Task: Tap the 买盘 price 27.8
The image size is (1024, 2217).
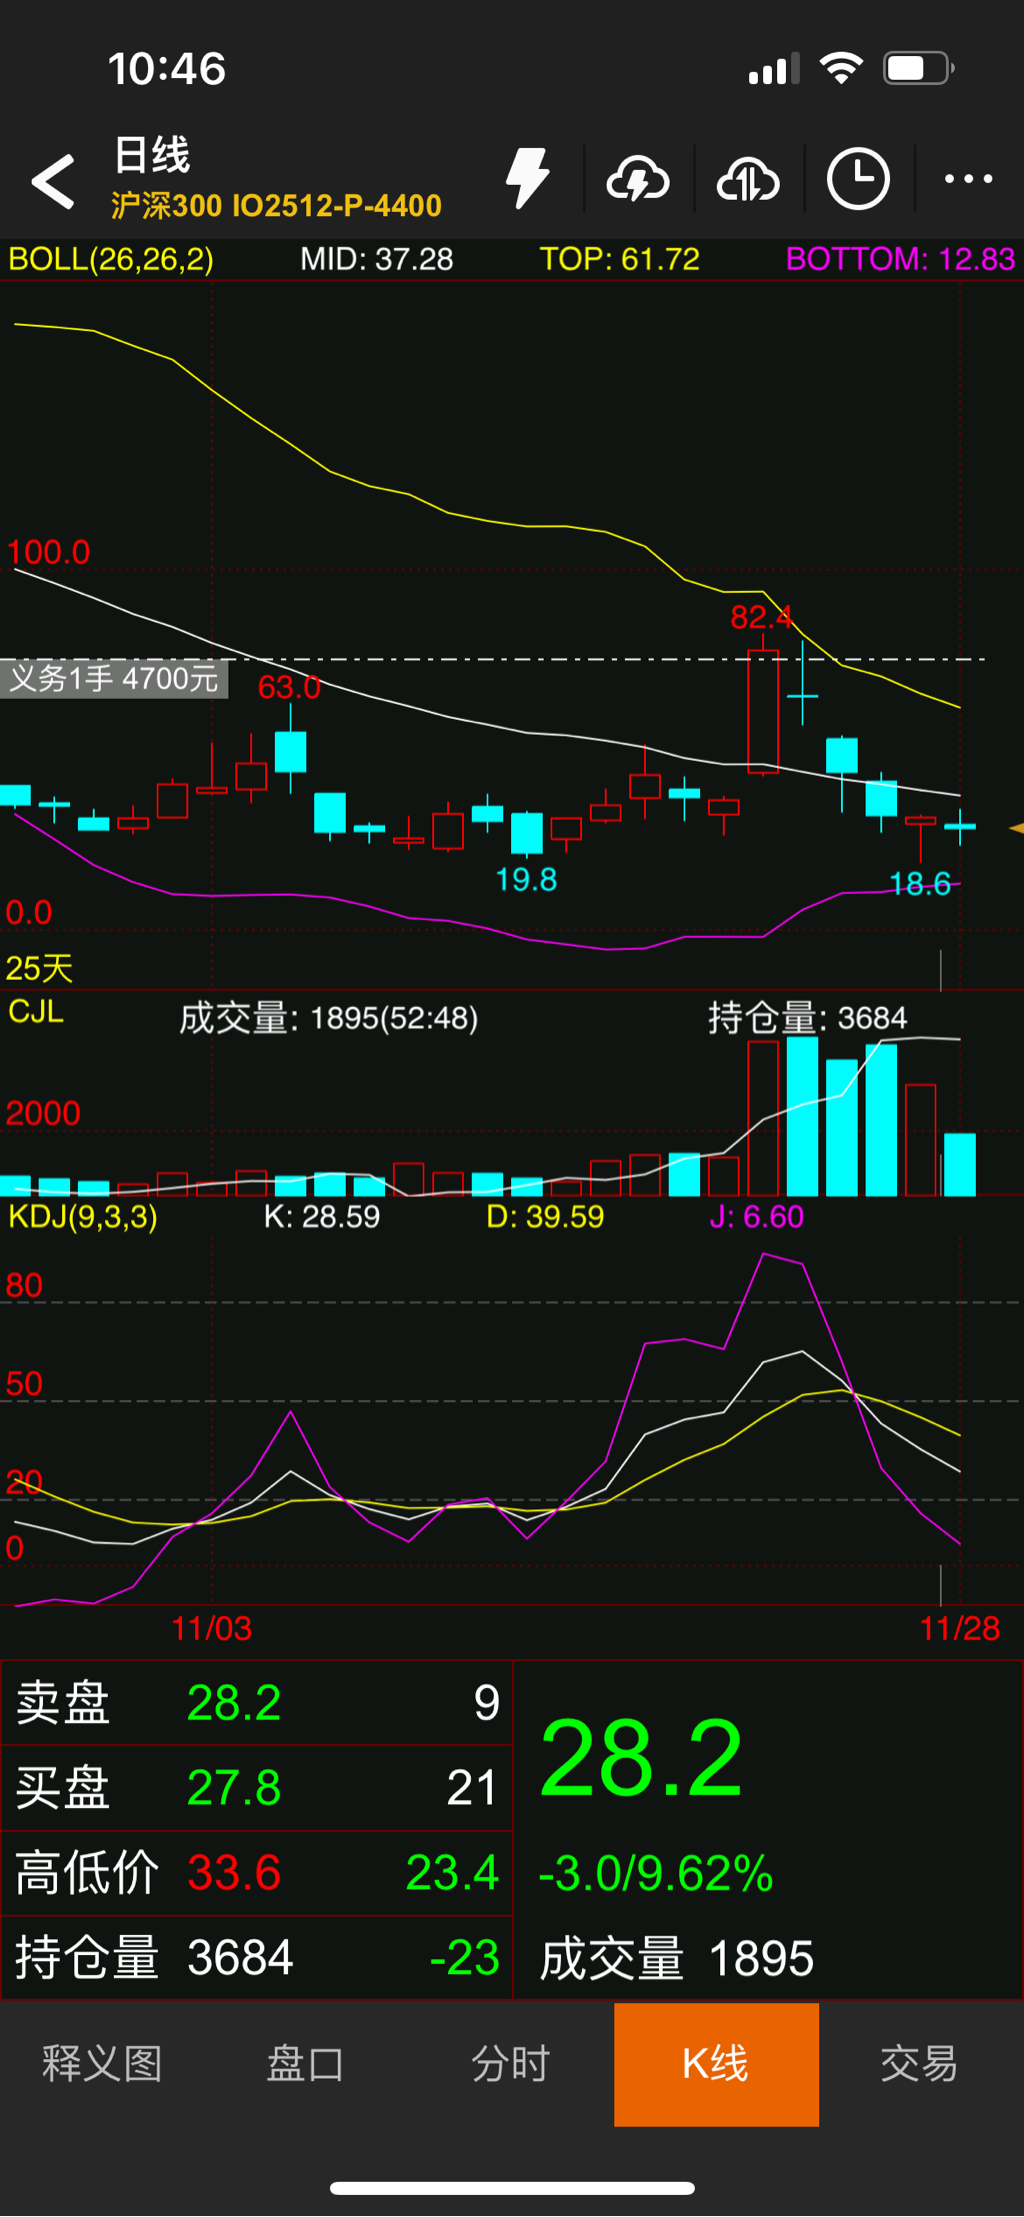Action: [x=234, y=1788]
